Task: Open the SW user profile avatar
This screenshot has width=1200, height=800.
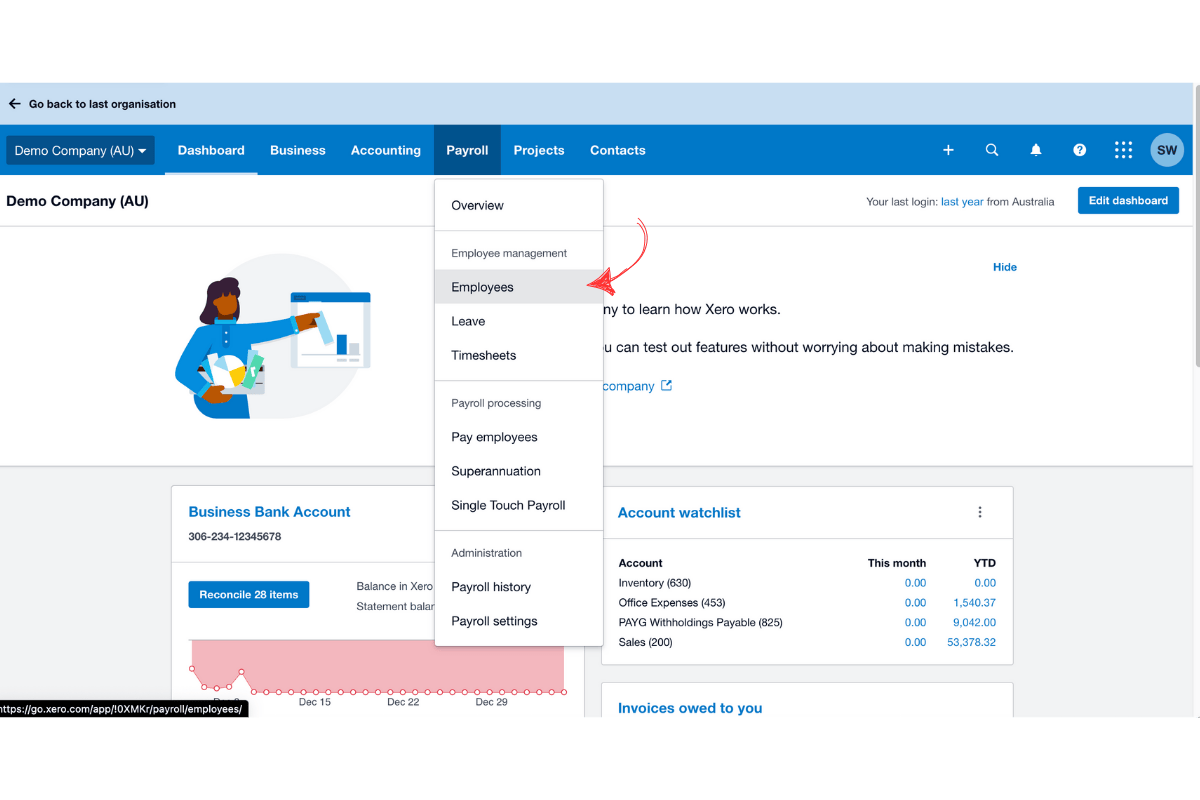Action: point(1167,149)
